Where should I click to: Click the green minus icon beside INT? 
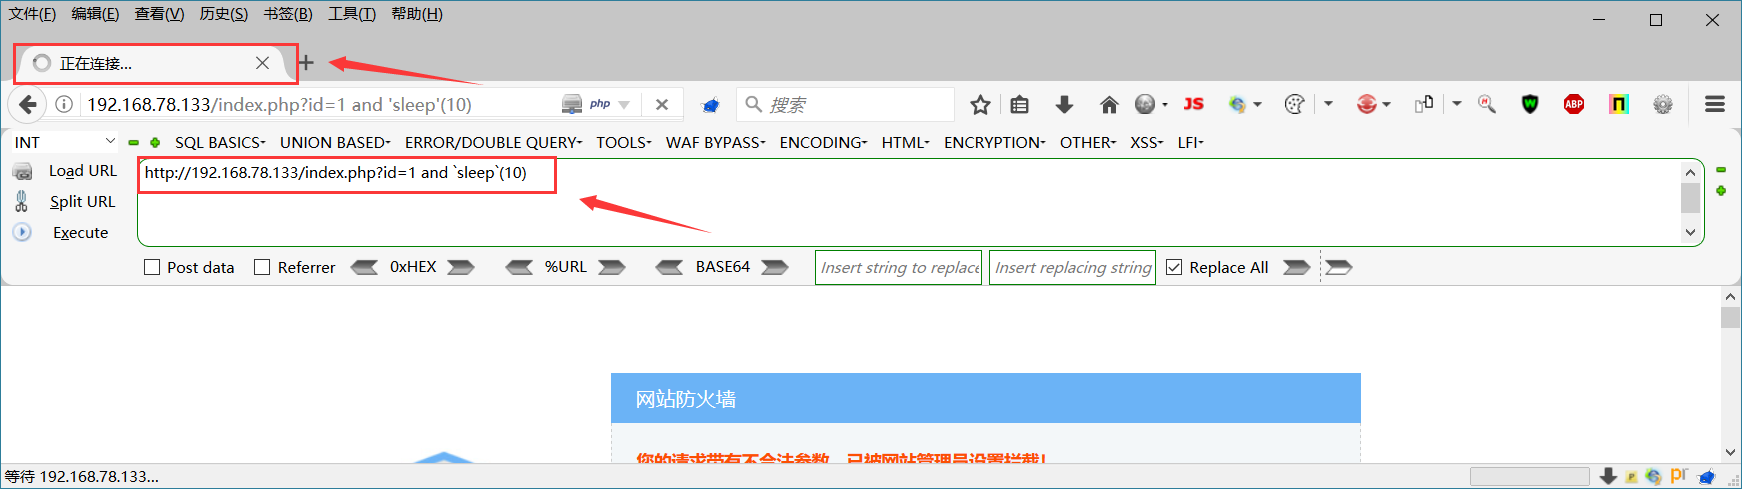[x=133, y=142]
